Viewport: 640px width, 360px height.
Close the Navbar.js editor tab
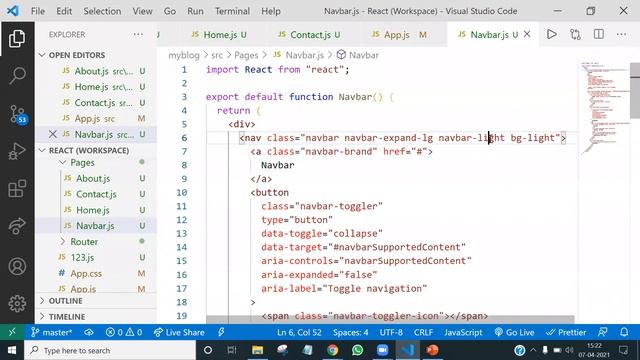pyautogui.click(x=527, y=34)
